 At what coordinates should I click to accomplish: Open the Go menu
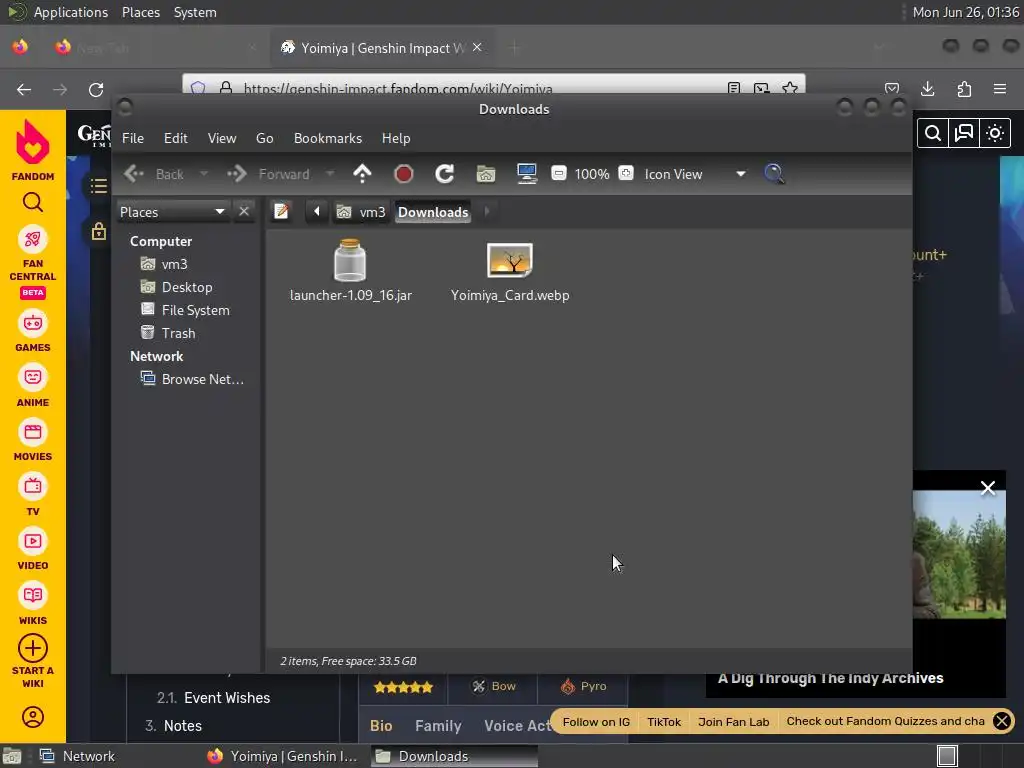click(x=264, y=138)
